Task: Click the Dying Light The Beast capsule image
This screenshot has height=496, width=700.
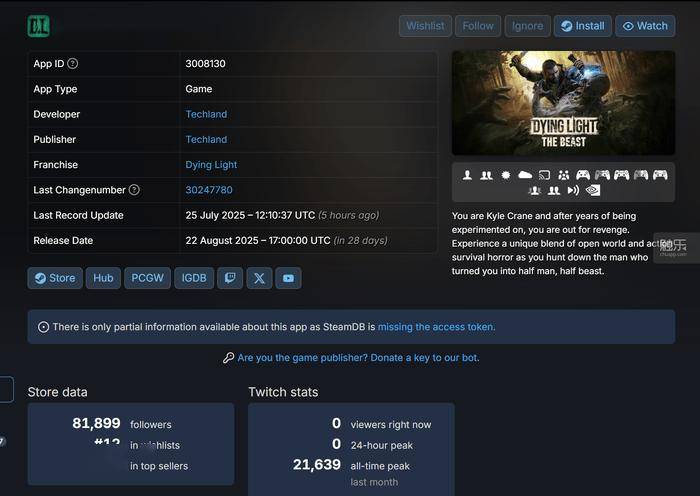Action: [x=563, y=103]
